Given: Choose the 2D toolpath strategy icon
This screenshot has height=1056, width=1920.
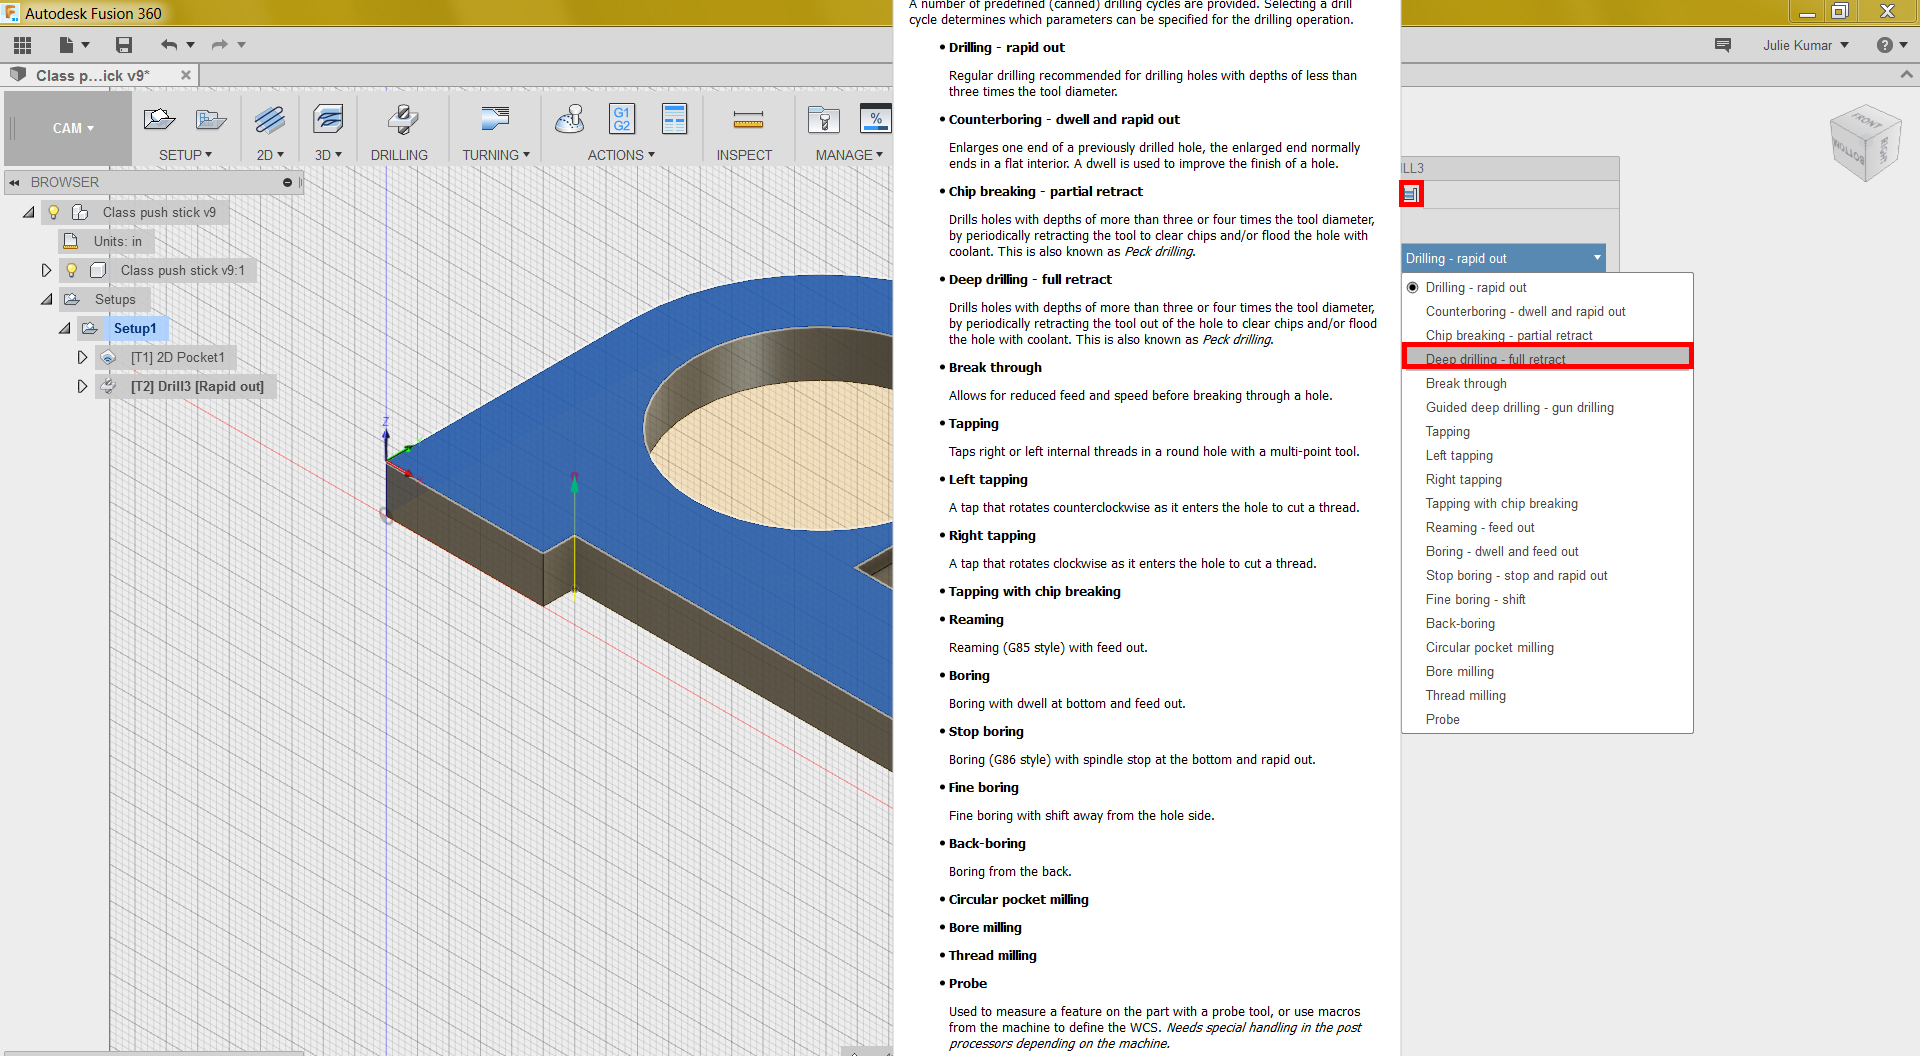Looking at the screenshot, I should [x=270, y=120].
